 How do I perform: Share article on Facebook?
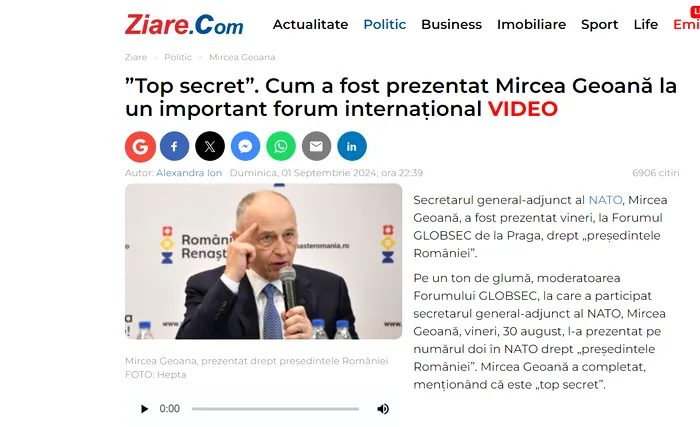[175, 147]
